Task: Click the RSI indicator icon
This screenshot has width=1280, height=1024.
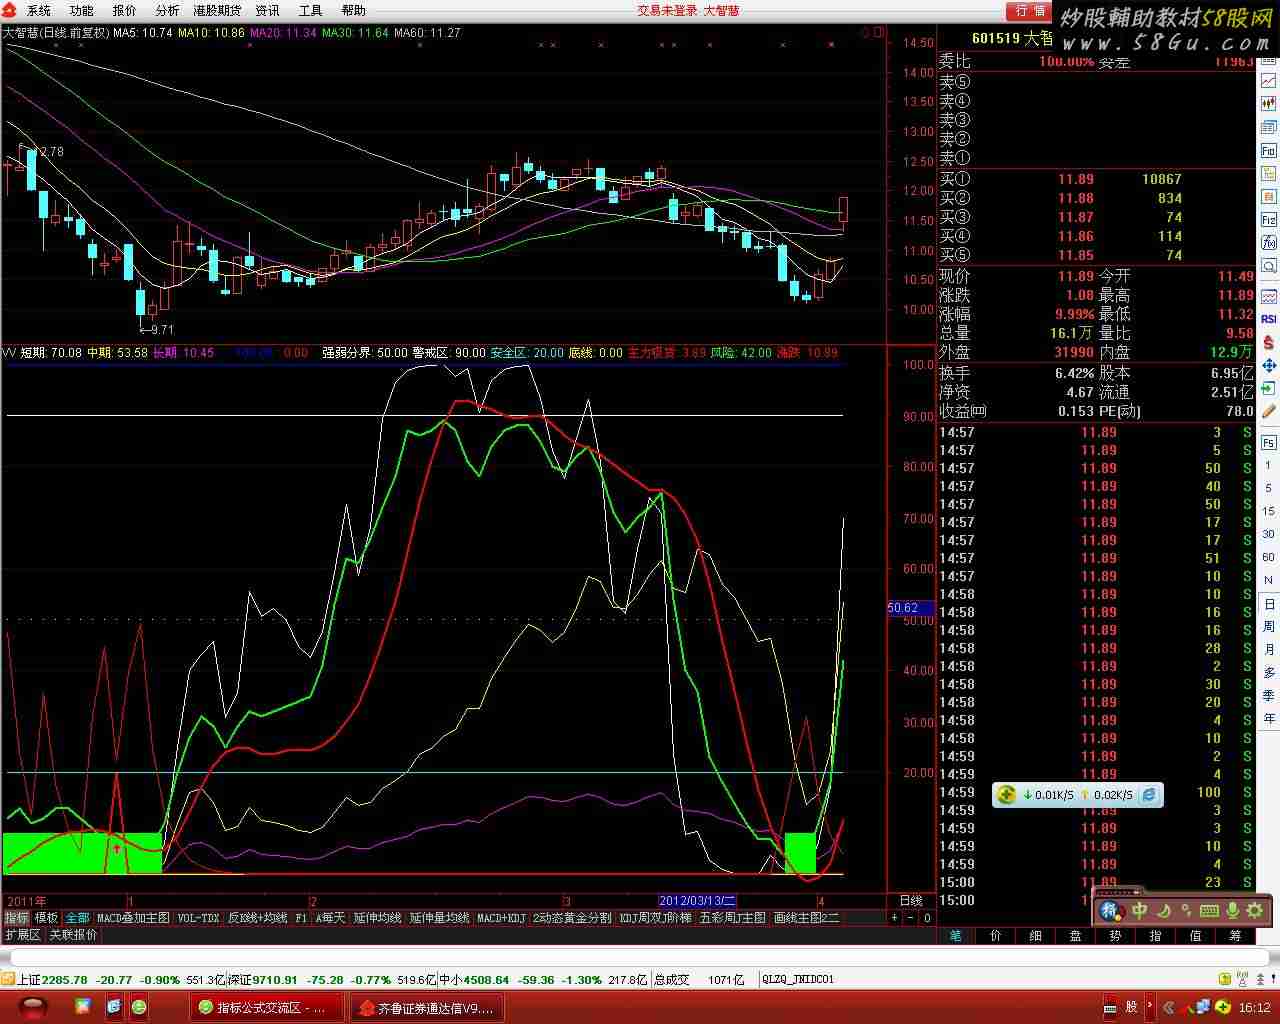Action: point(1268,319)
